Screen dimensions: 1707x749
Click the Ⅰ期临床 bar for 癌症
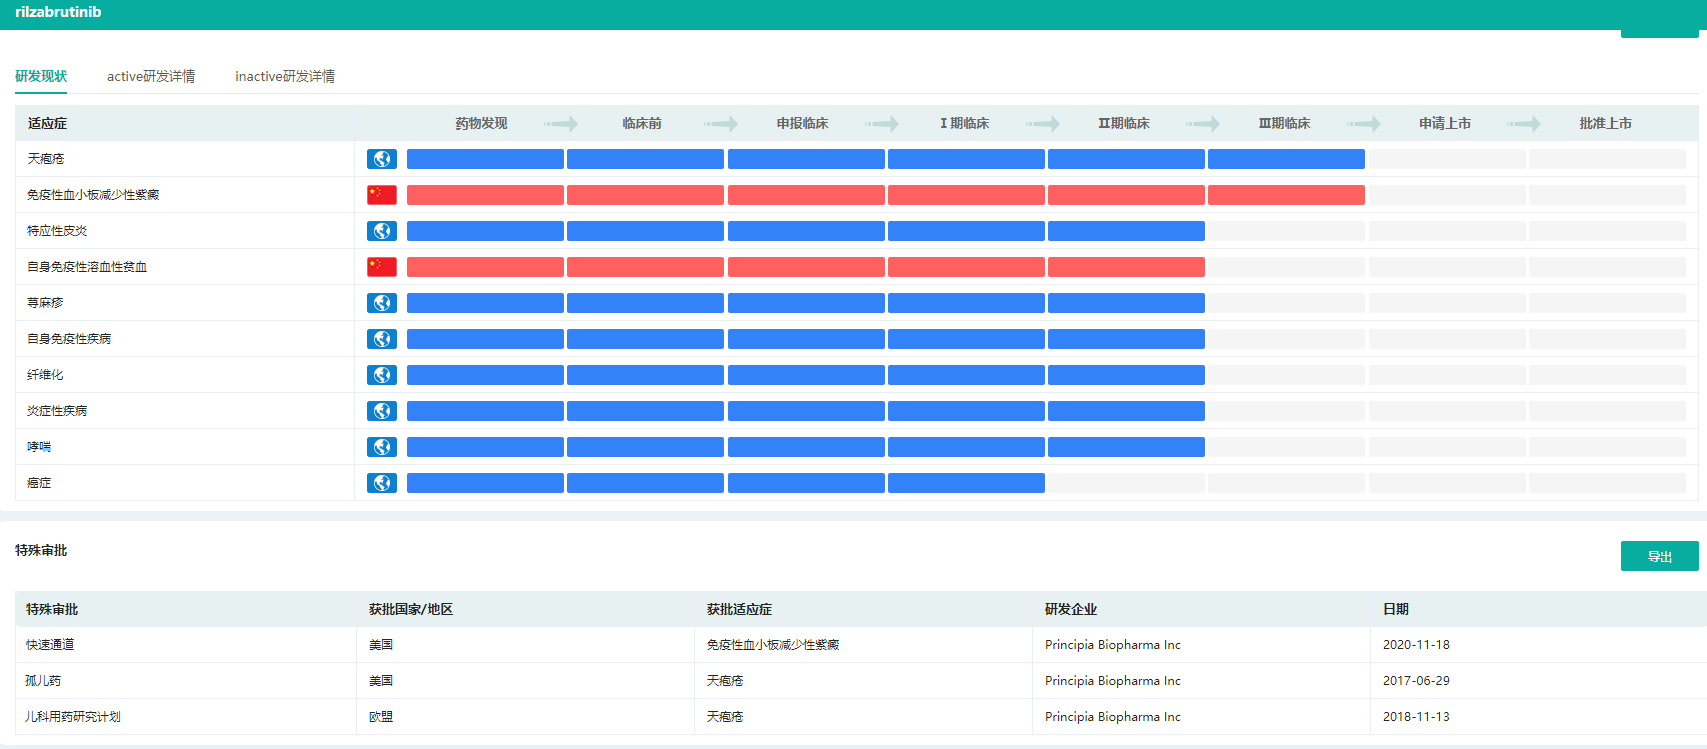[966, 483]
